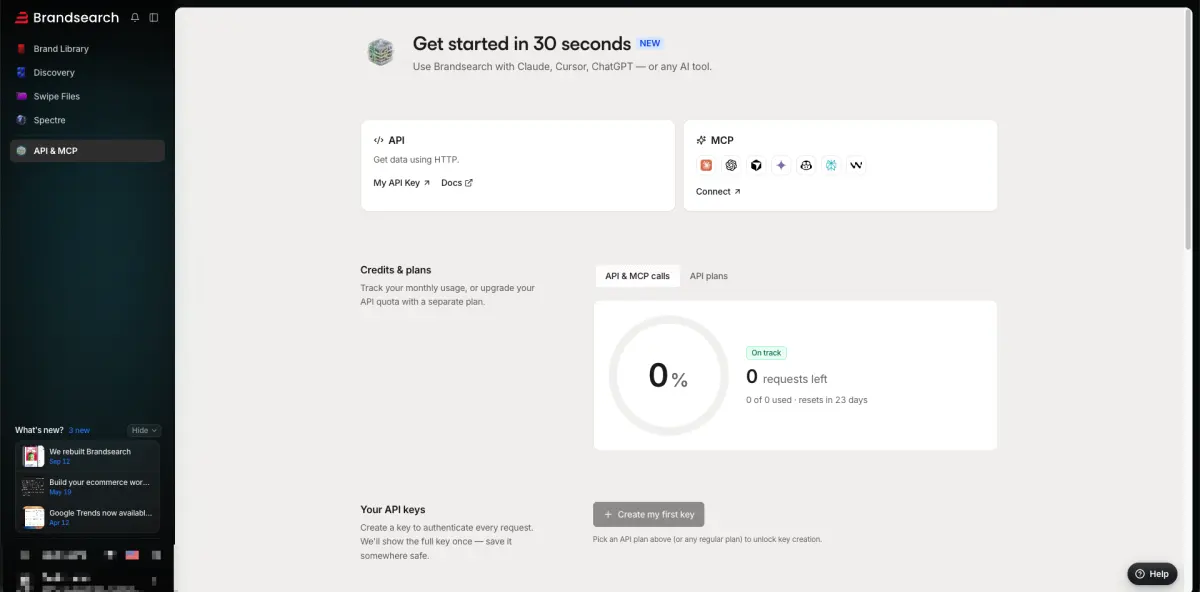Image resolution: width=1200 pixels, height=592 pixels.
Task: Click the Brandsearch logo
Action: pyautogui.click(x=67, y=17)
